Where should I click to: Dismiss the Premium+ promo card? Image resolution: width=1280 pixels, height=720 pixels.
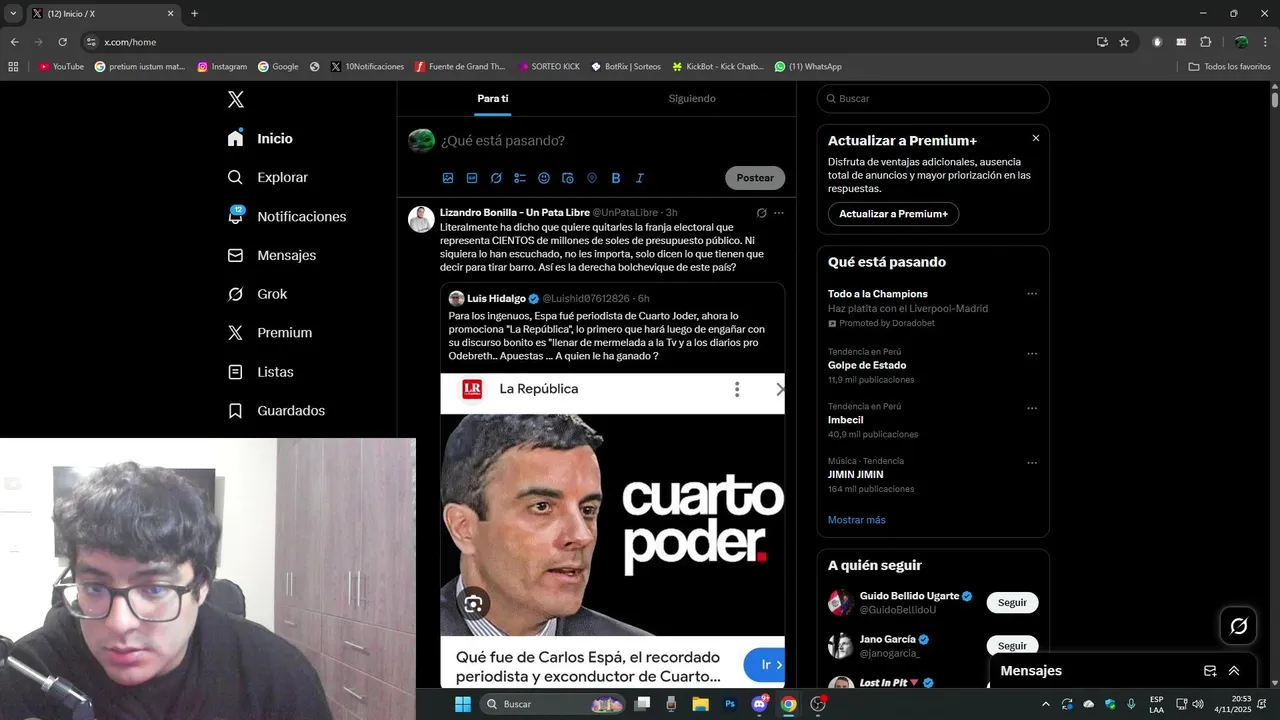pos(1035,138)
